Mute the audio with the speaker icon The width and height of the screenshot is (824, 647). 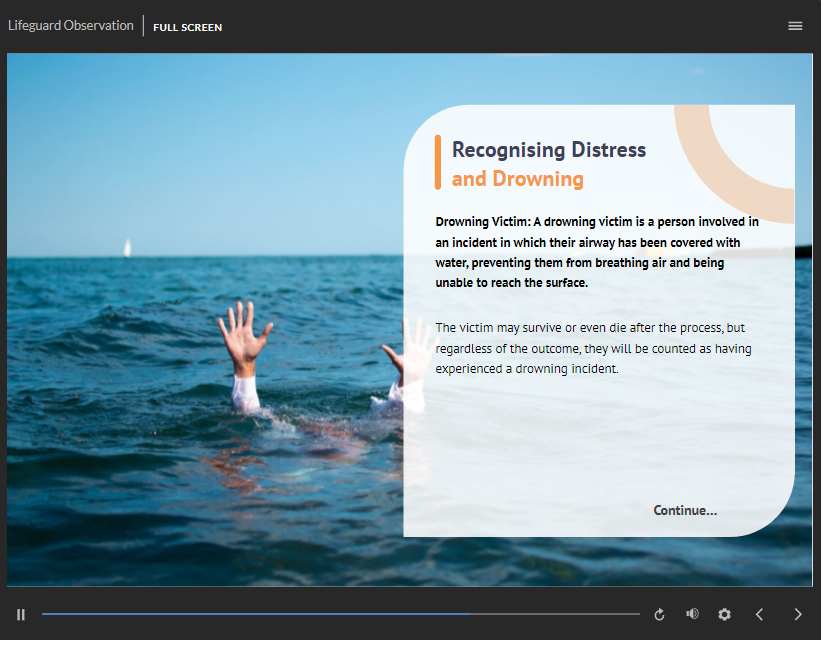[692, 614]
